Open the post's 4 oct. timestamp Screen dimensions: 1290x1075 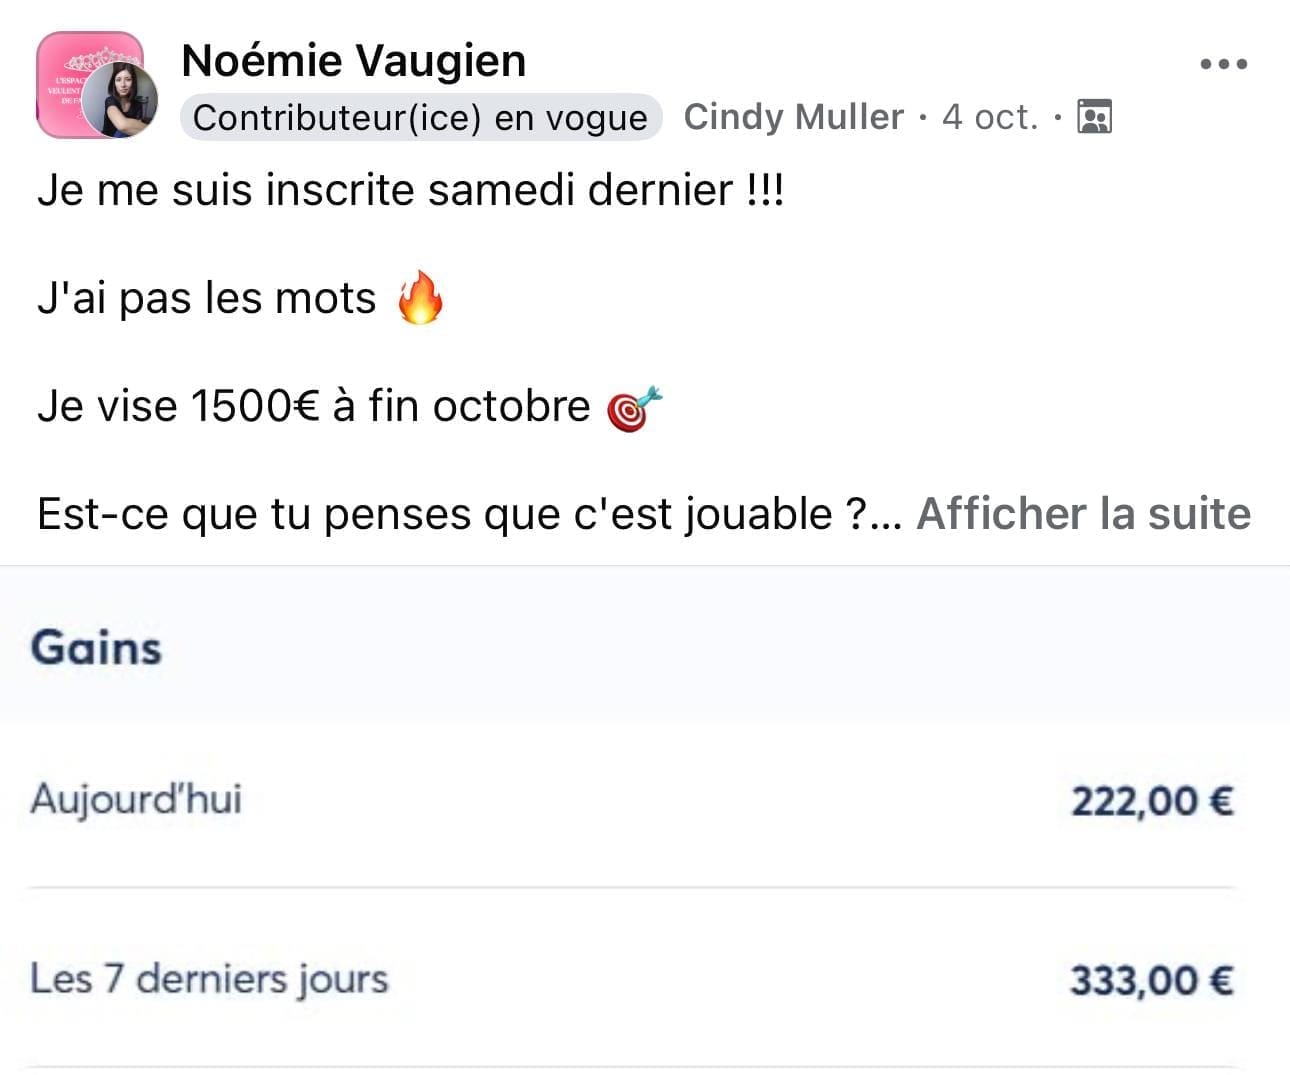tap(989, 117)
